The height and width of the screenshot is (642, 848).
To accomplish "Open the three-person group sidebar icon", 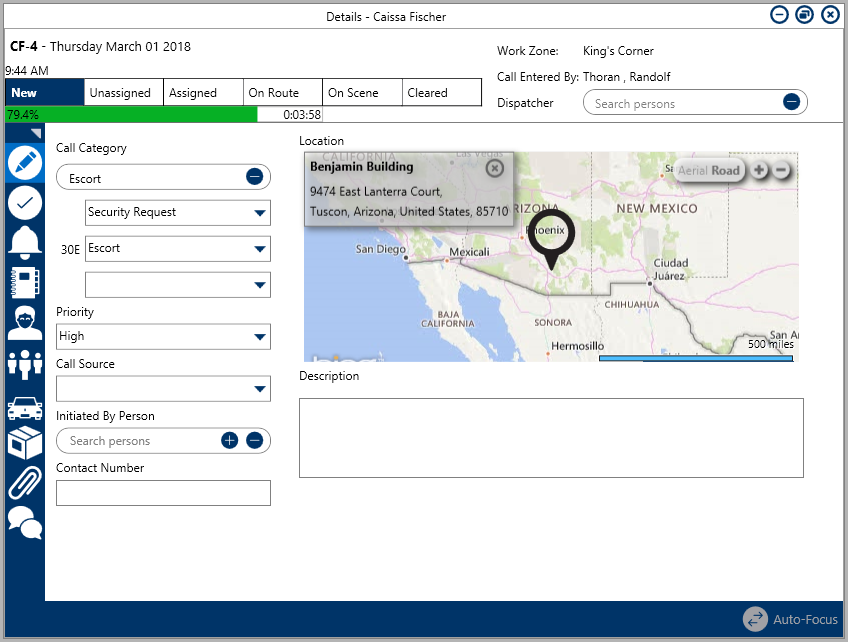I will point(25,364).
